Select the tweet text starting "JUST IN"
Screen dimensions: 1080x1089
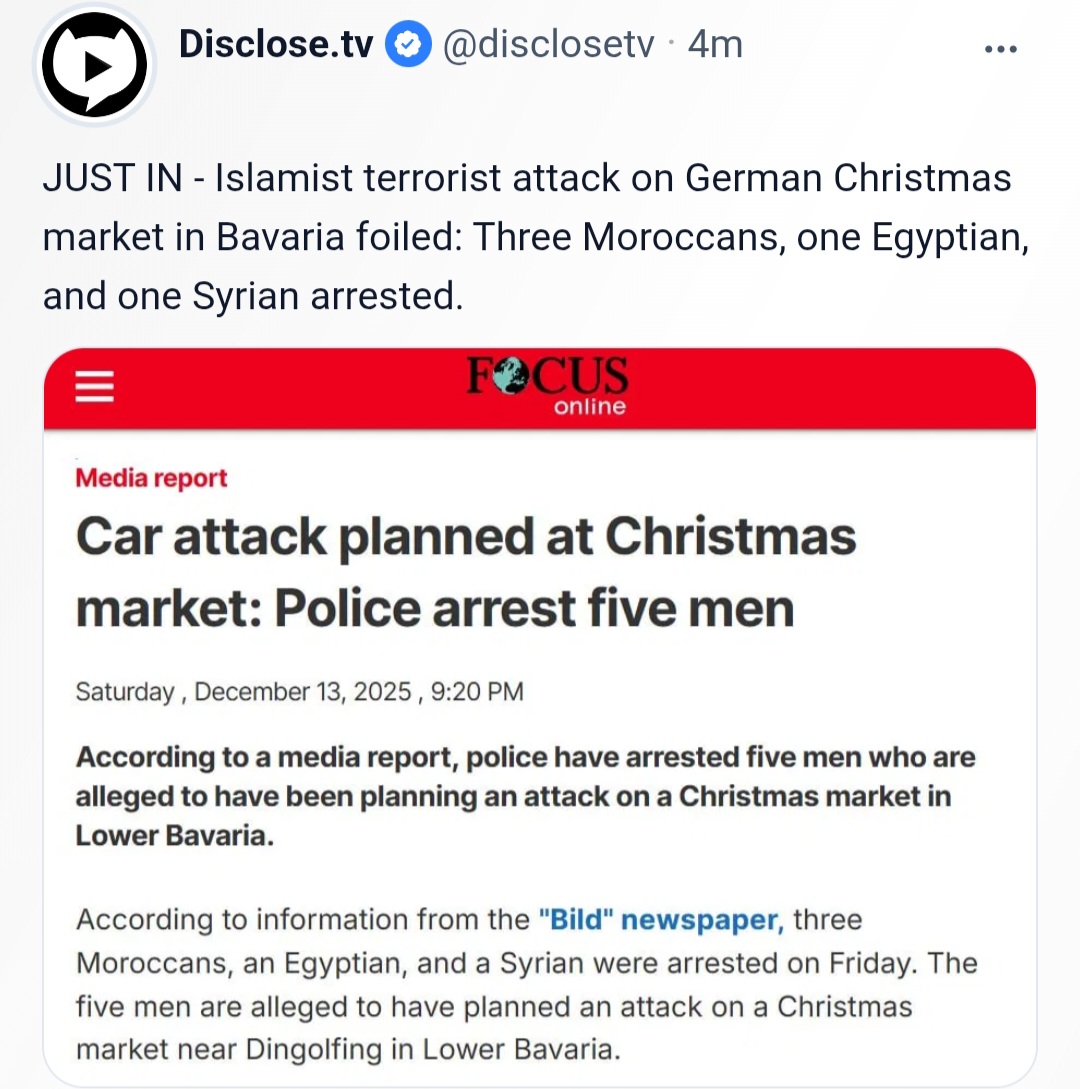(527, 237)
